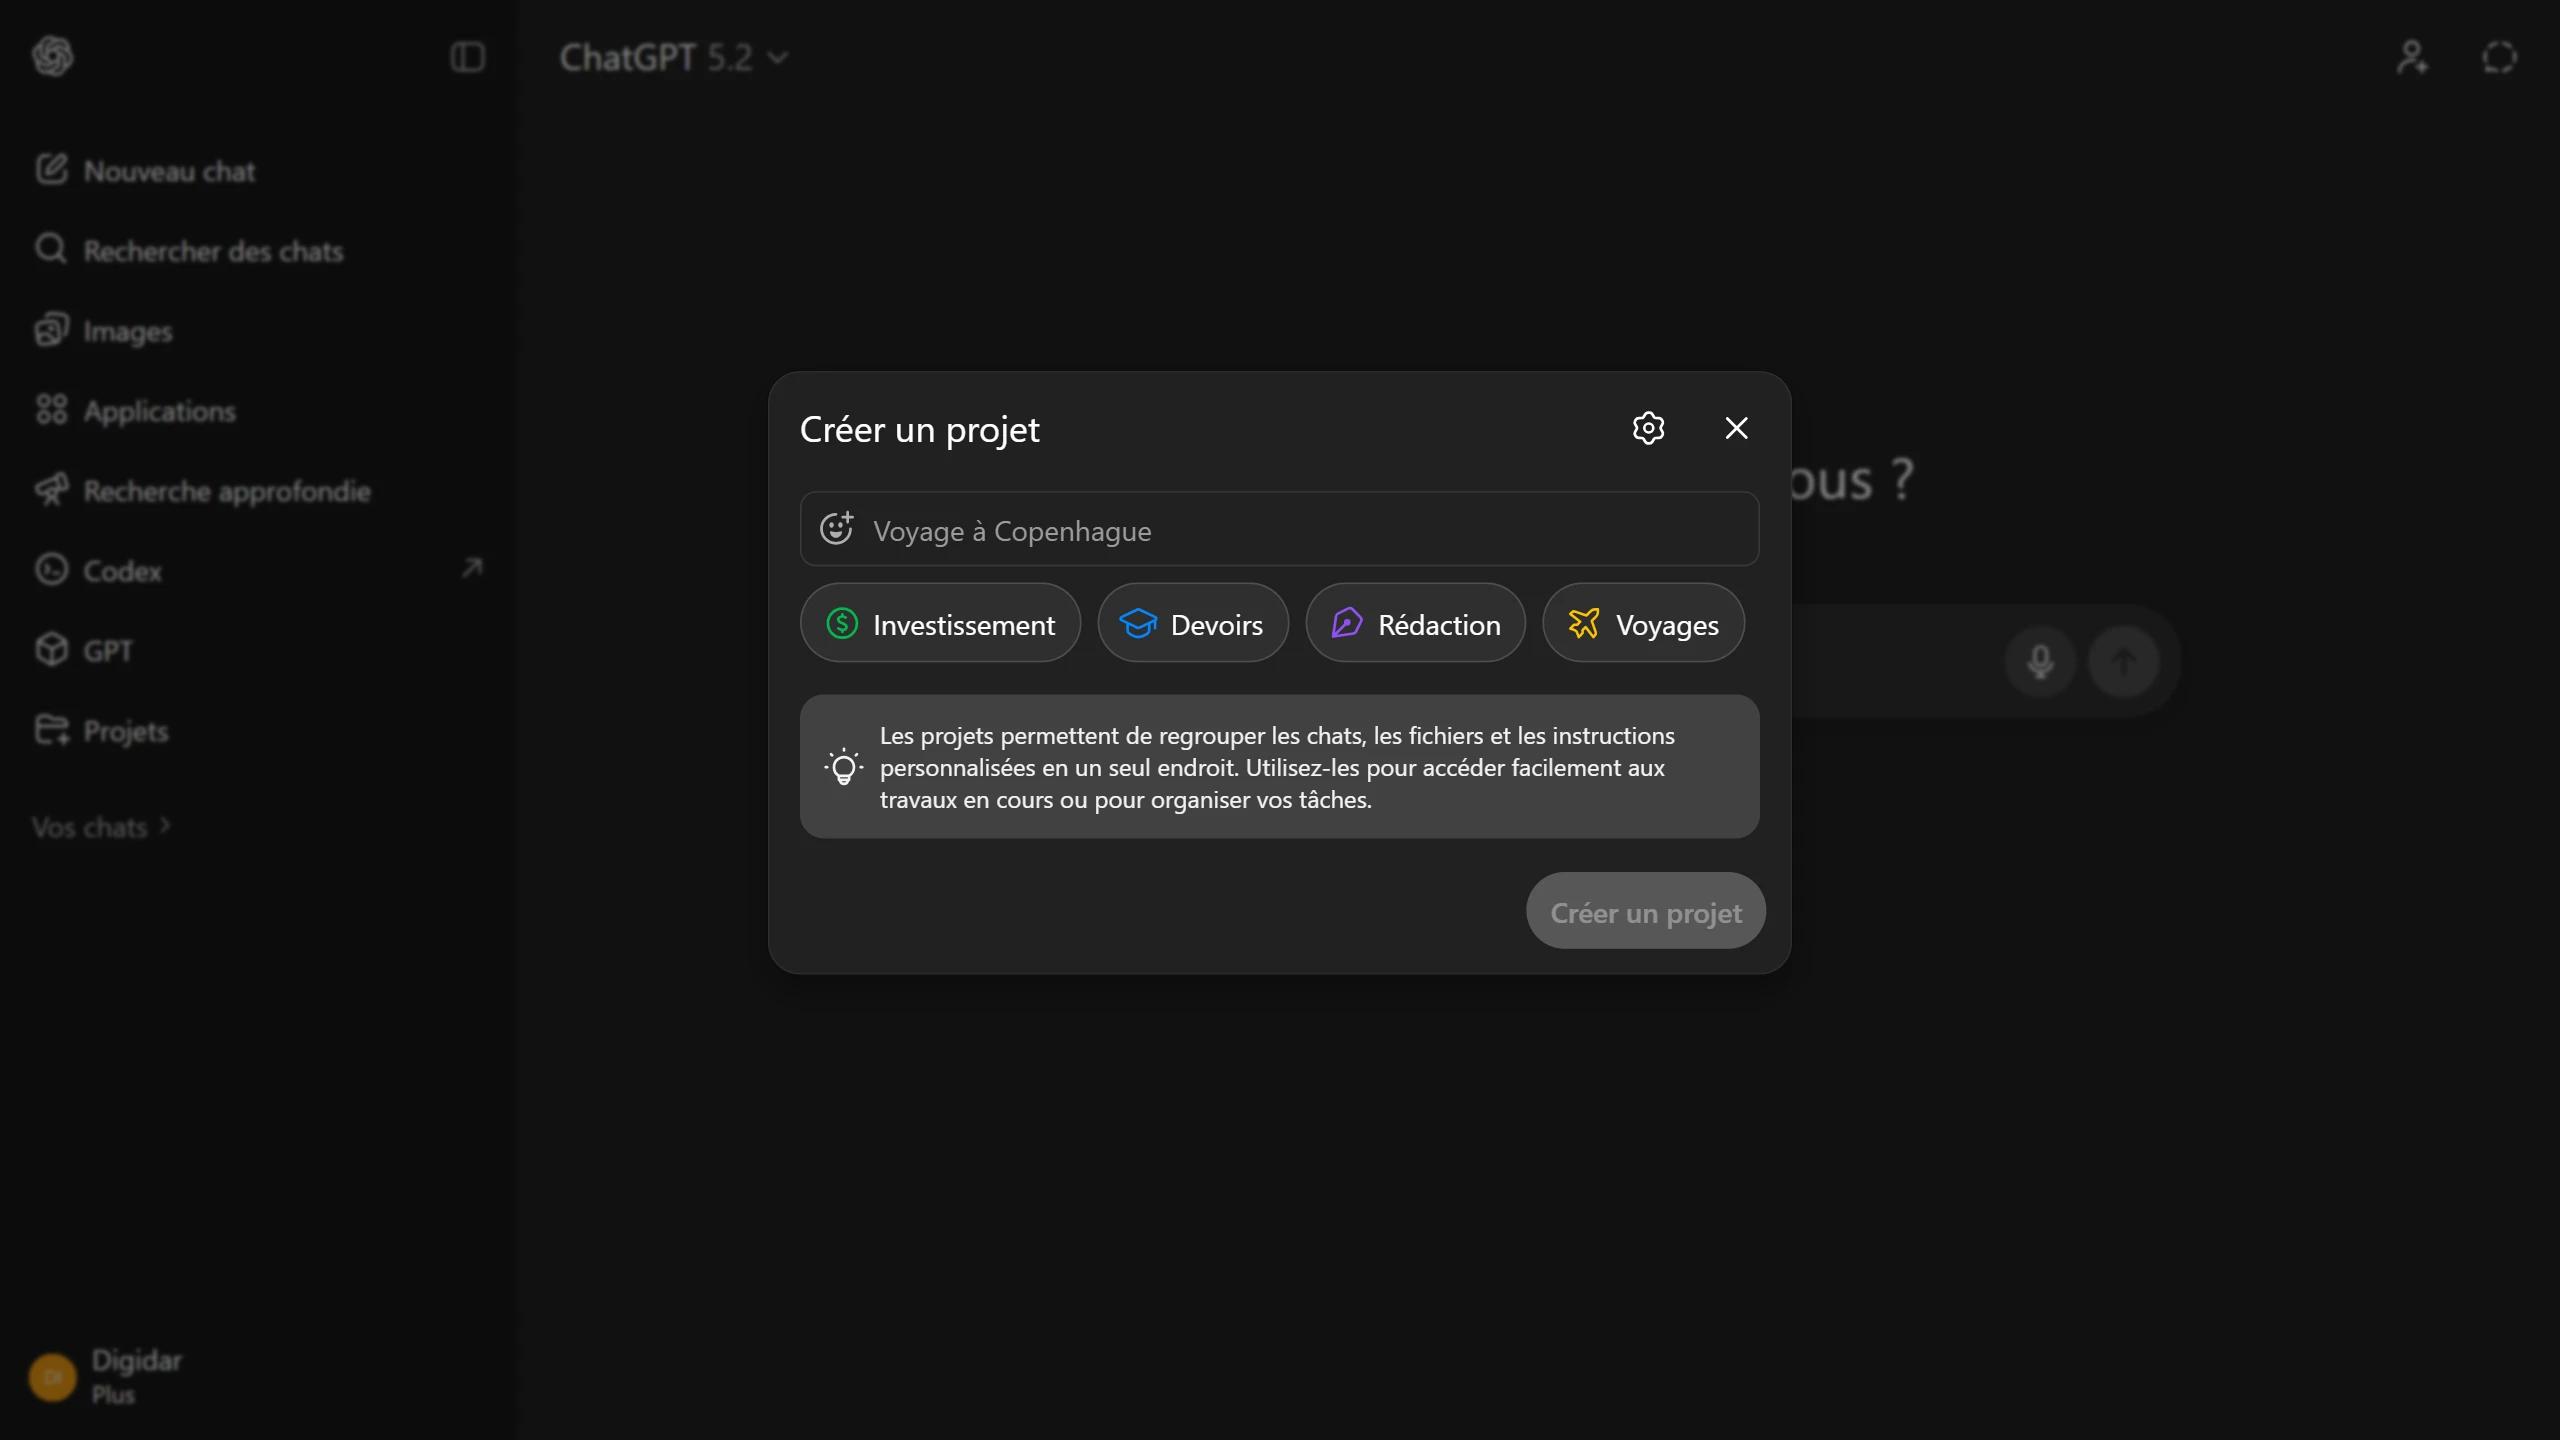This screenshot has height=1440, width=2560.
Task: Open the ChatGPT 5.2 model dropdown
Action: [673, 58]
